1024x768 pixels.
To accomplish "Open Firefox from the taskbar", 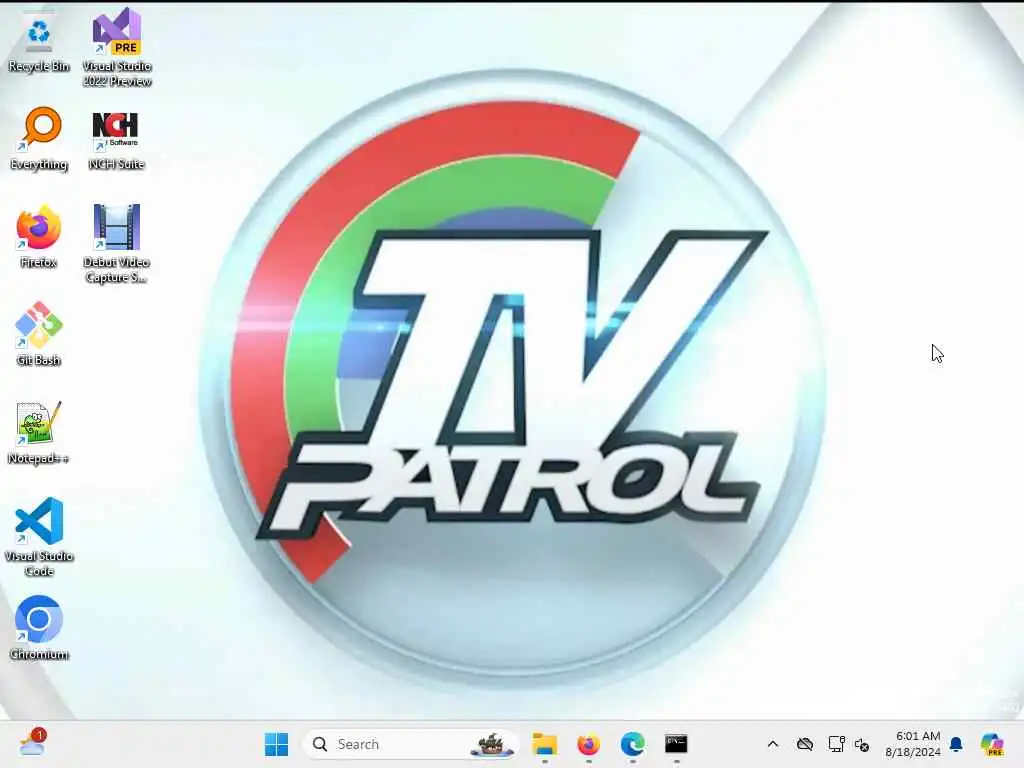I will pyautogui.click(x=588, y=744).
